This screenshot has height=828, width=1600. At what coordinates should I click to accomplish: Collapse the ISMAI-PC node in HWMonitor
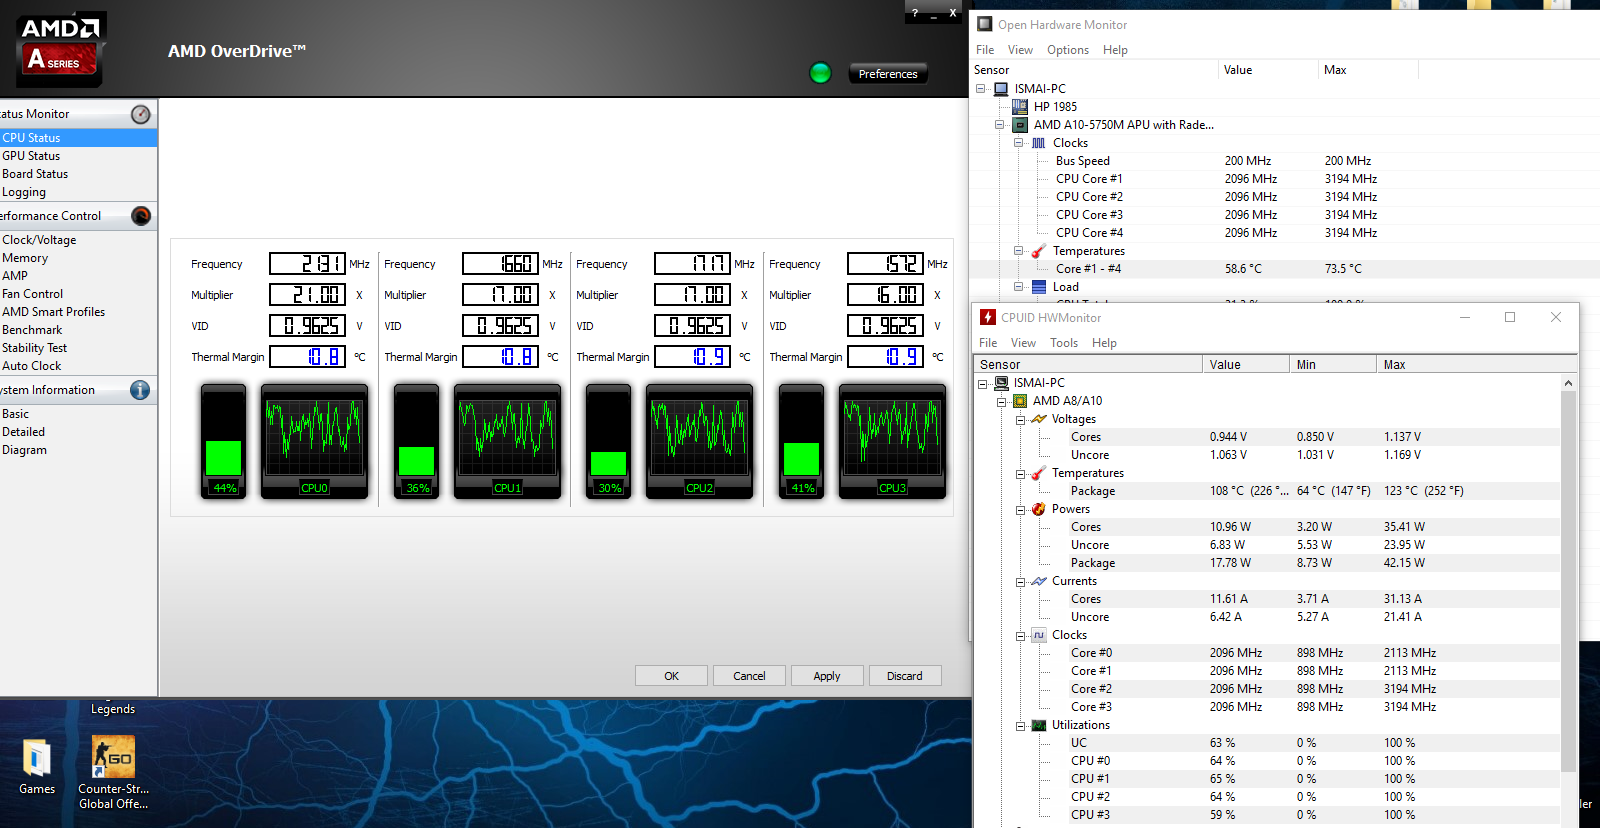tap(983, 383)
